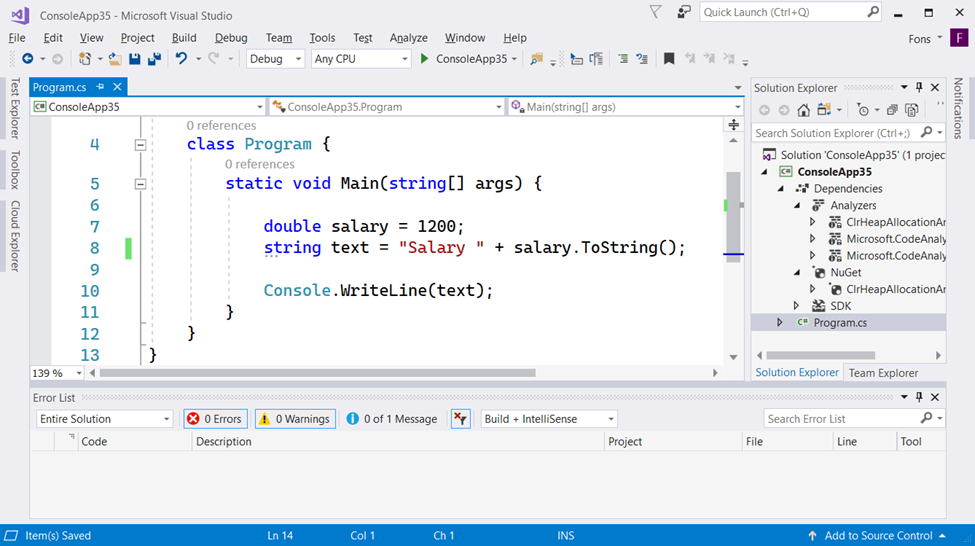Open the Test Explorer side tab
The height and width of the screenshot is (546, 975).
(x=15, y=108)
